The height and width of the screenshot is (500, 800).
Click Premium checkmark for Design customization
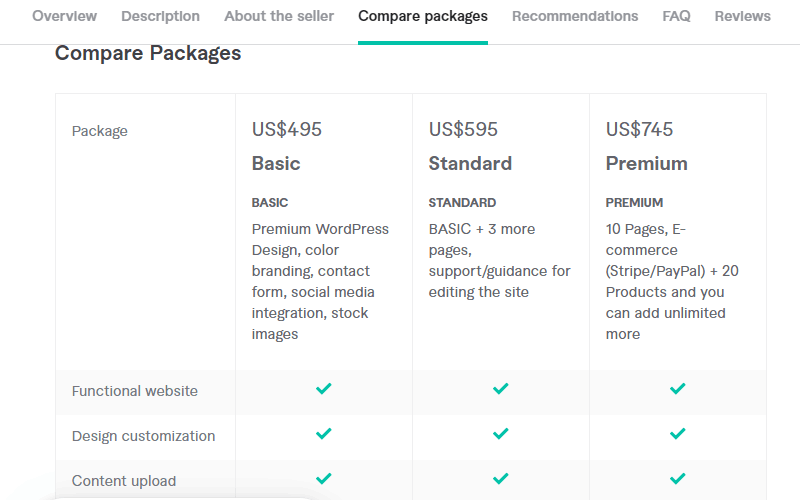coord(677,434)
